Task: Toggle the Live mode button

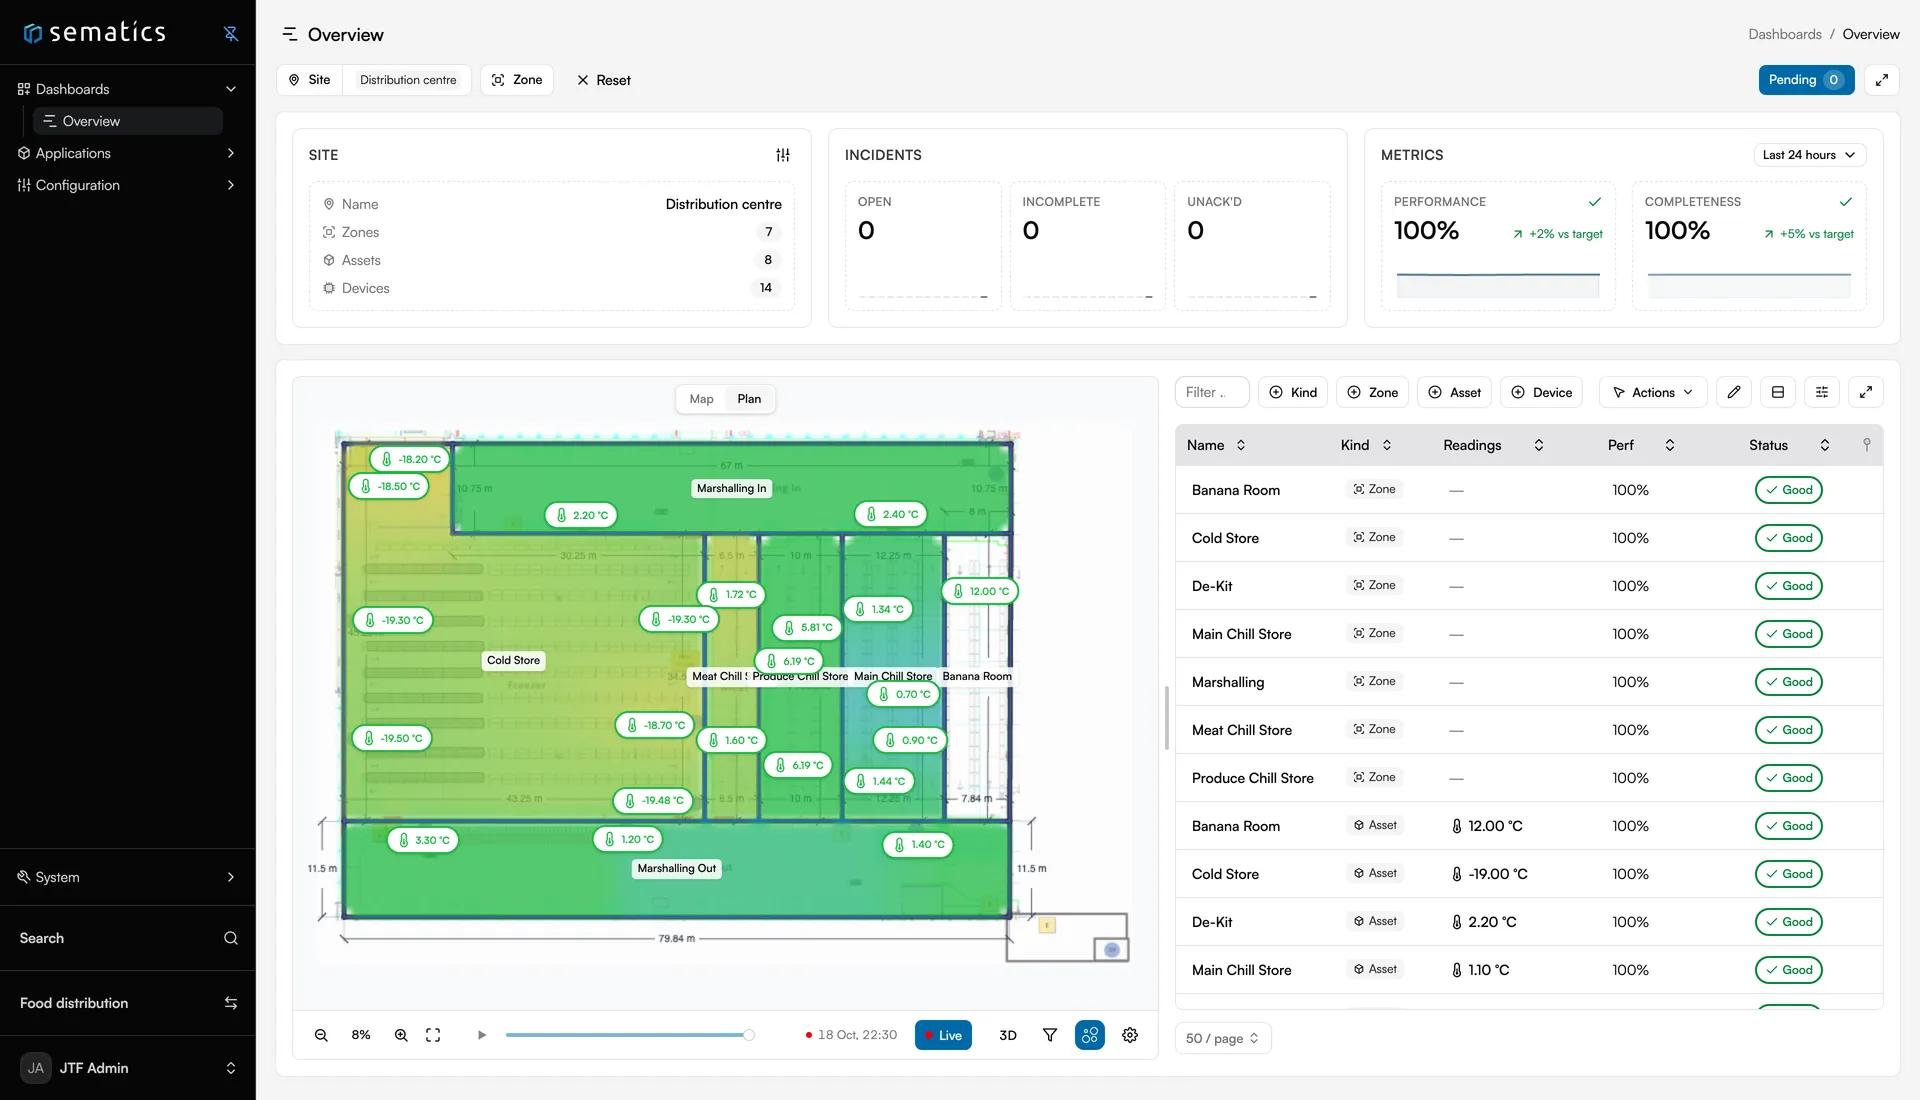Action: 943,1035
